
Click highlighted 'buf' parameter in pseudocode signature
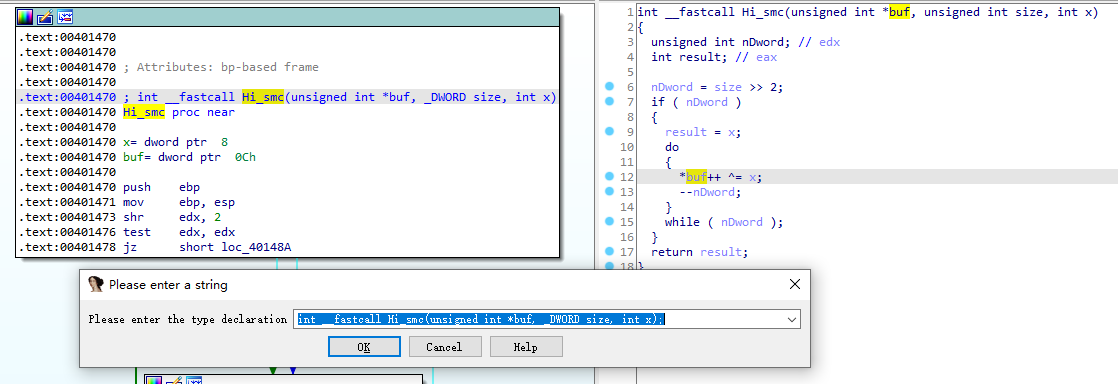coord(899,12)
